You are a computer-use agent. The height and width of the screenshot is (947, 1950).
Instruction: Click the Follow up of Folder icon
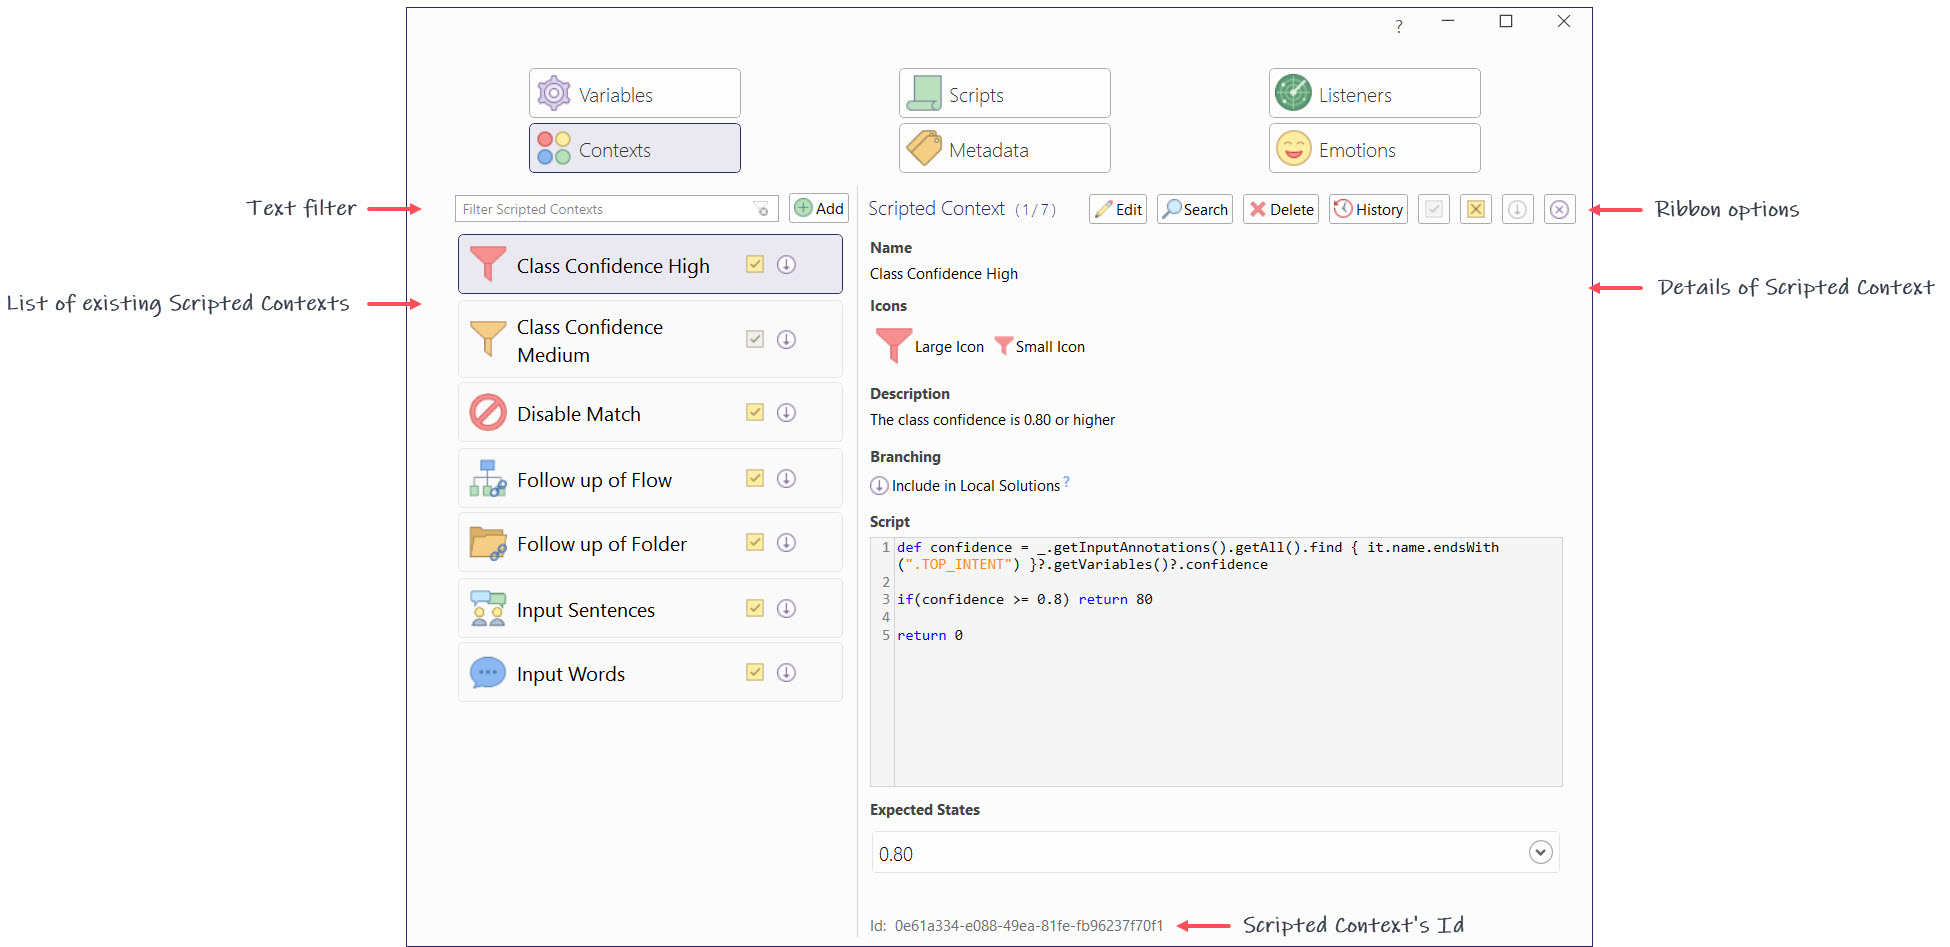[488, 544]
